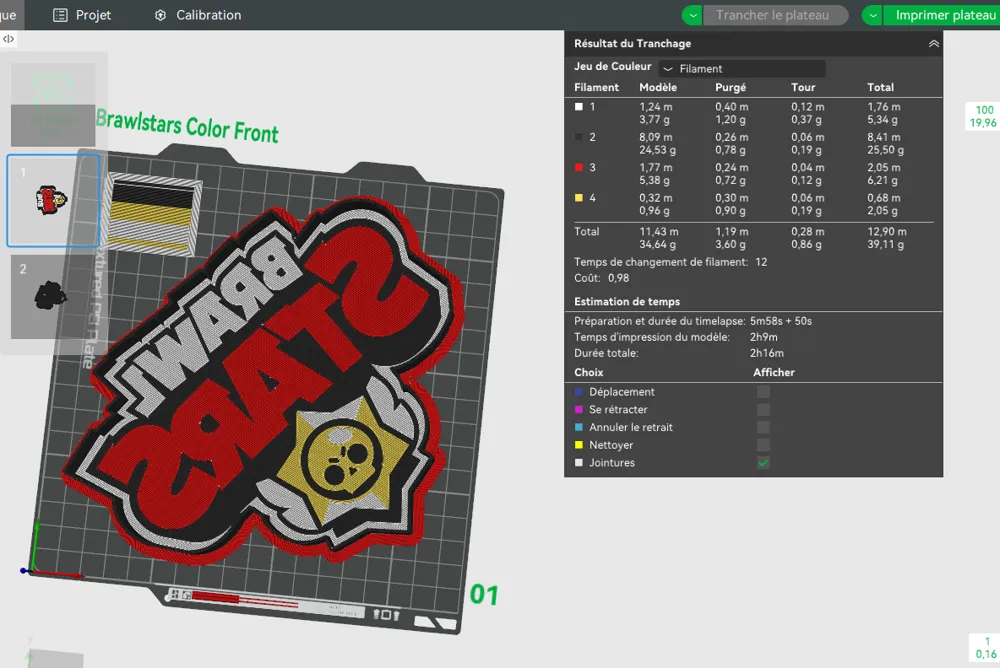
Task: Click the Coût 0,98 value
Action: click(x=618, y=278)
